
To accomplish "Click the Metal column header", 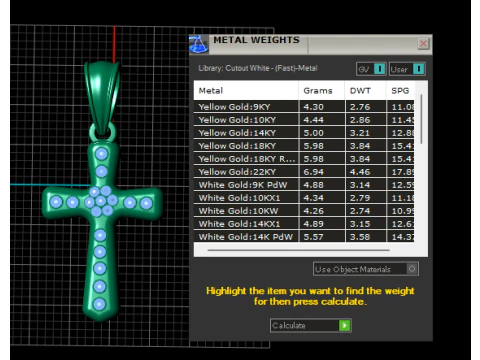I will 246,91.
